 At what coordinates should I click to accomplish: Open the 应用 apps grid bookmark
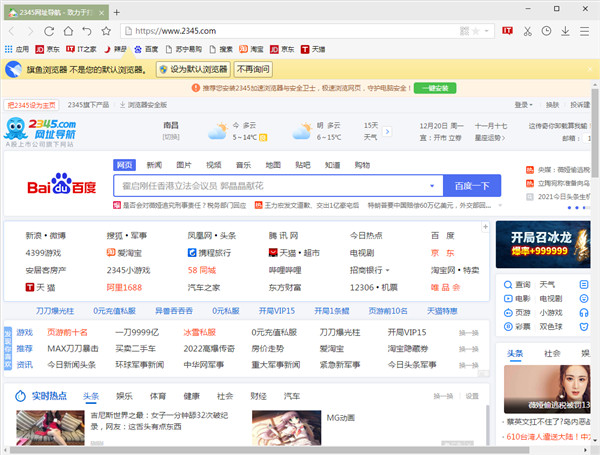[x=16, y=49]
